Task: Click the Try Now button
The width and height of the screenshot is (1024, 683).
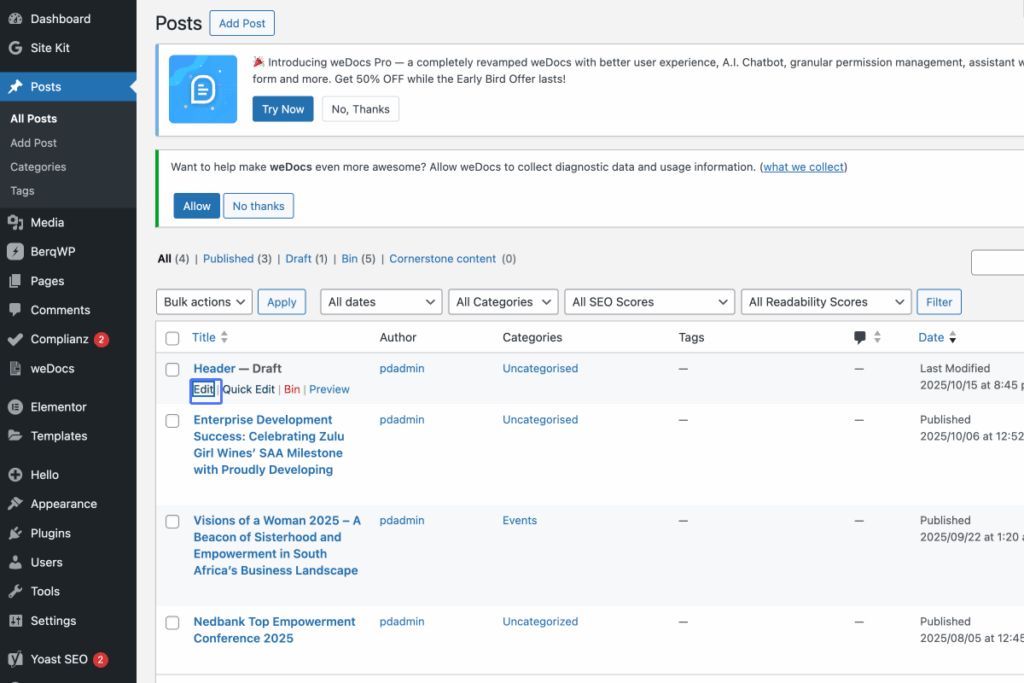Action: coord(283,109)
